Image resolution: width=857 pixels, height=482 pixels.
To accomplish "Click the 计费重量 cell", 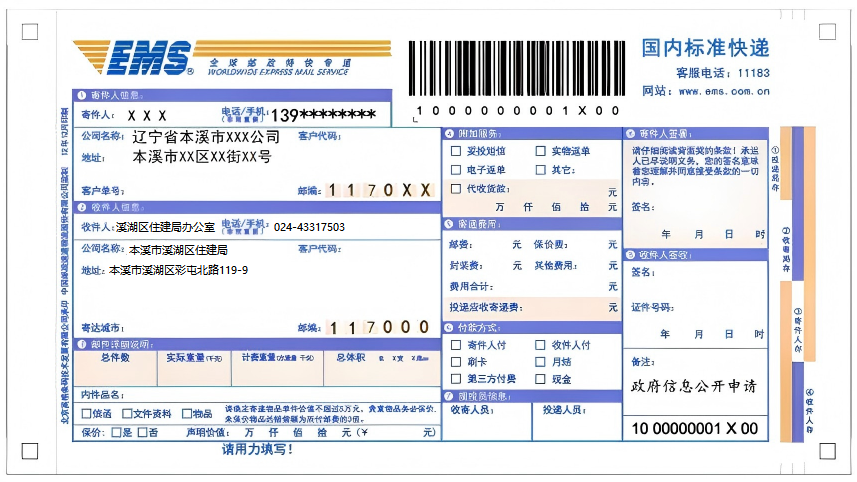I will click(278, 368).
